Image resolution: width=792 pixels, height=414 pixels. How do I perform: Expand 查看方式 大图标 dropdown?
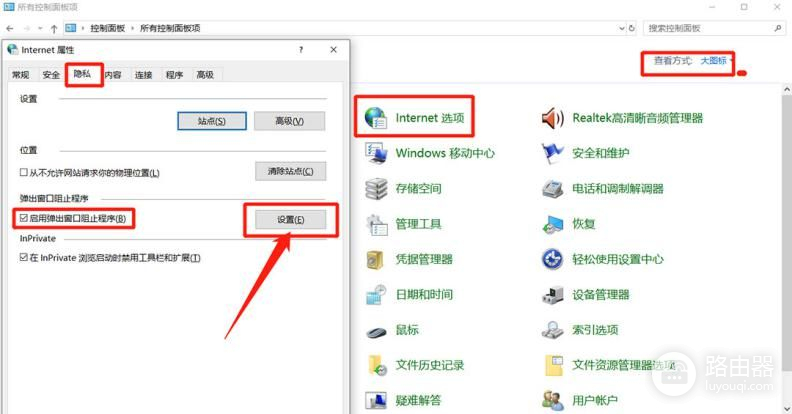[715, 61]
